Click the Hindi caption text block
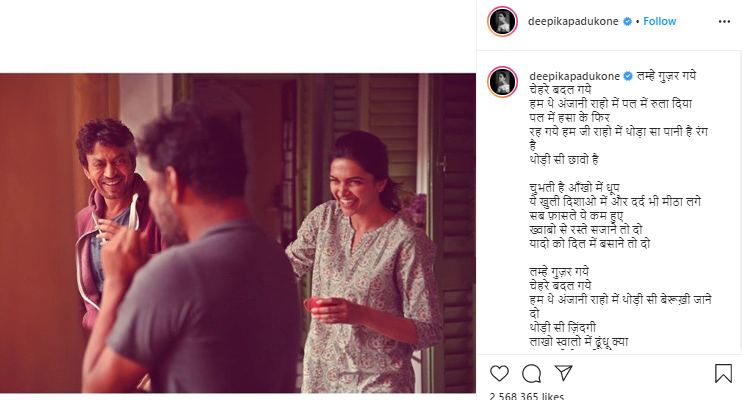Screen dimensions: 742x400 pos(620,209)
